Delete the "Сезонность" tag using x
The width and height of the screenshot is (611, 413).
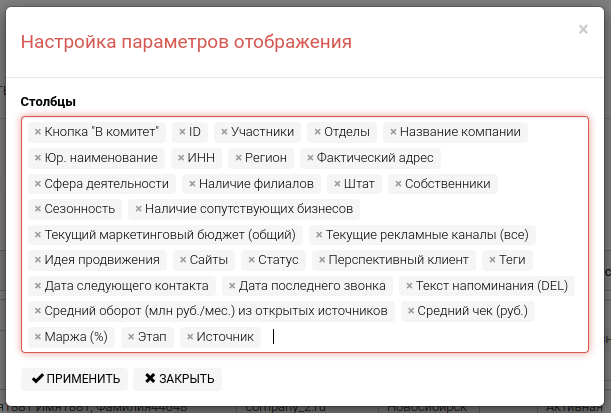point(38,210)
